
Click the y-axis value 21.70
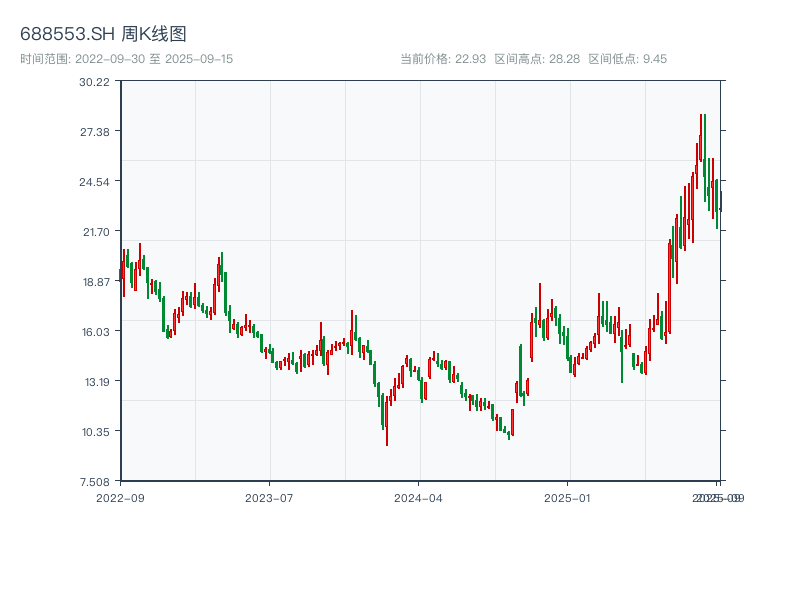click(96, 232)
